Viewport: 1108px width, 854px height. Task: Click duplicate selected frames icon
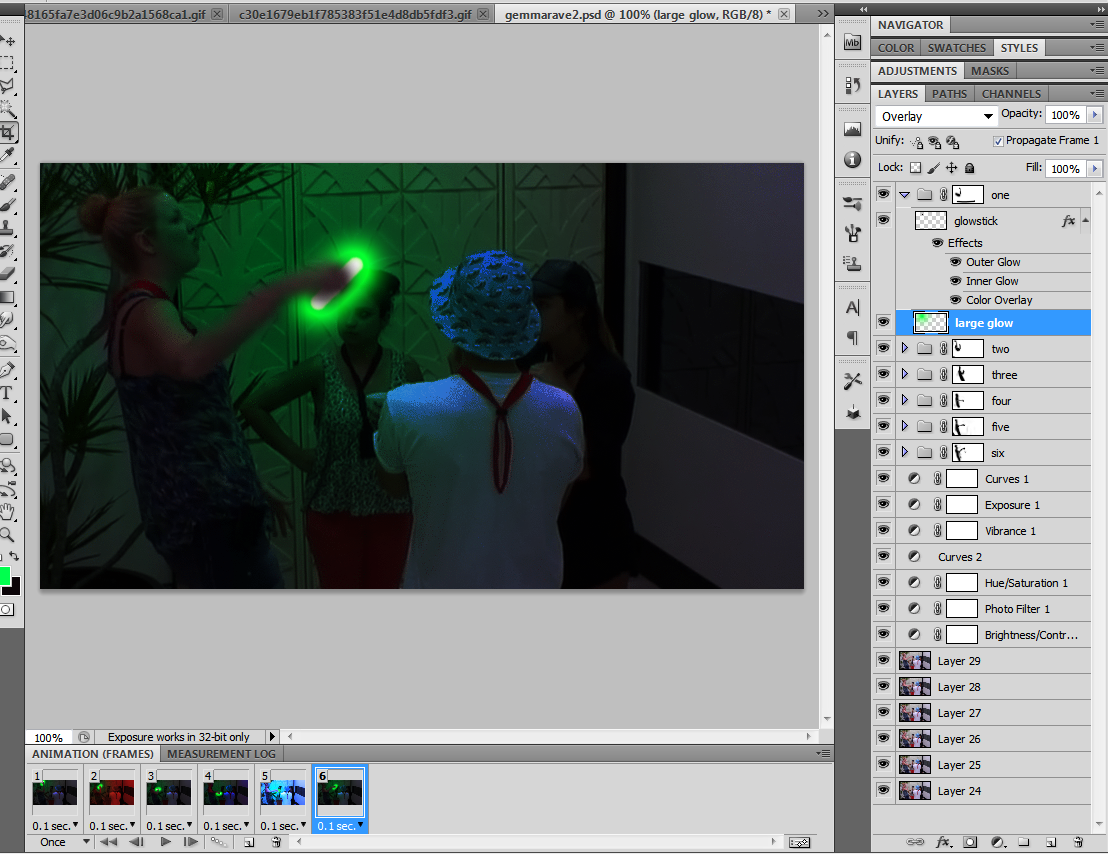click(249, 842)
